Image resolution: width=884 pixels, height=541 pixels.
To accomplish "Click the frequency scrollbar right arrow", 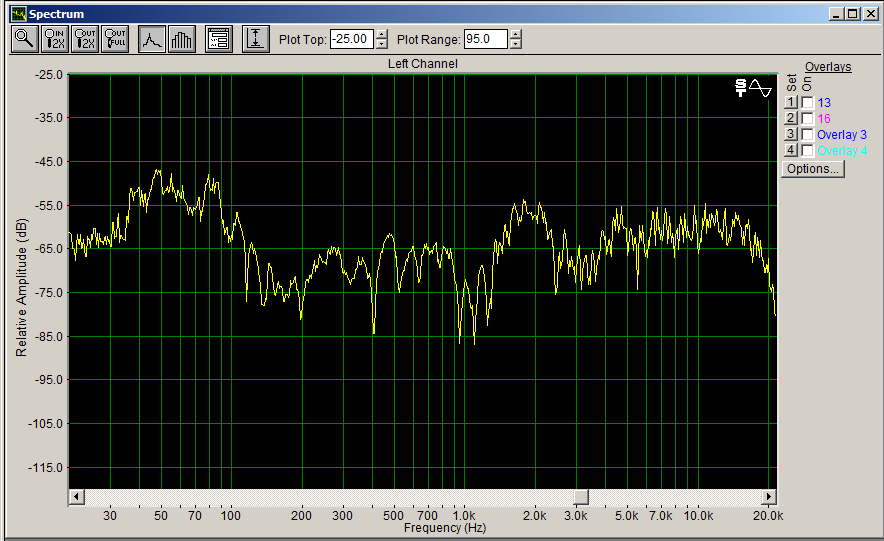I will pos(768,497).
